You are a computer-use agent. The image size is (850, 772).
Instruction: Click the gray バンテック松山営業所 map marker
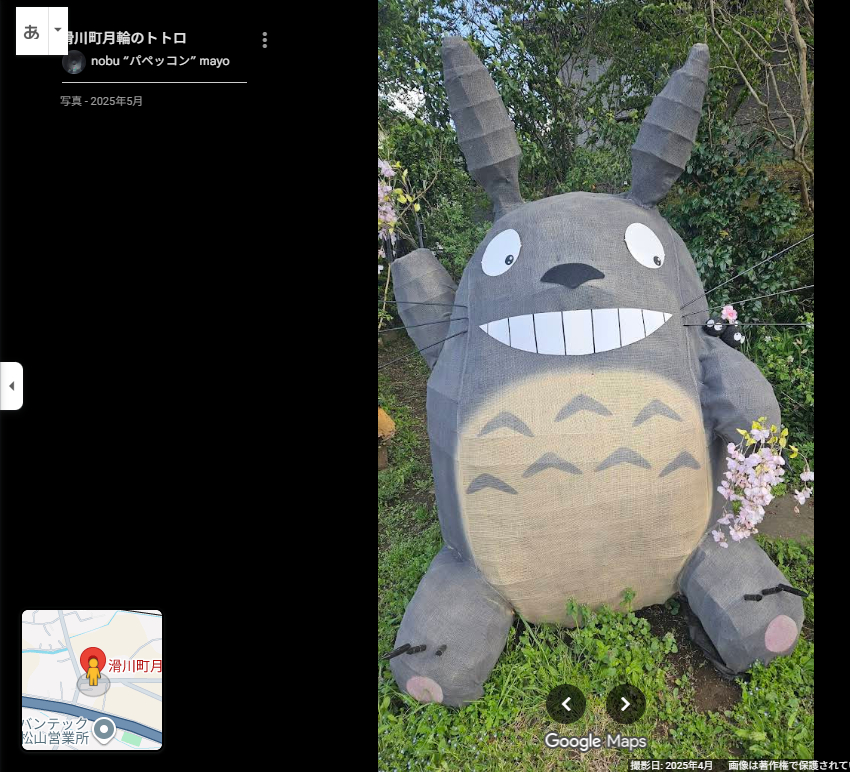tap(104, 727)
